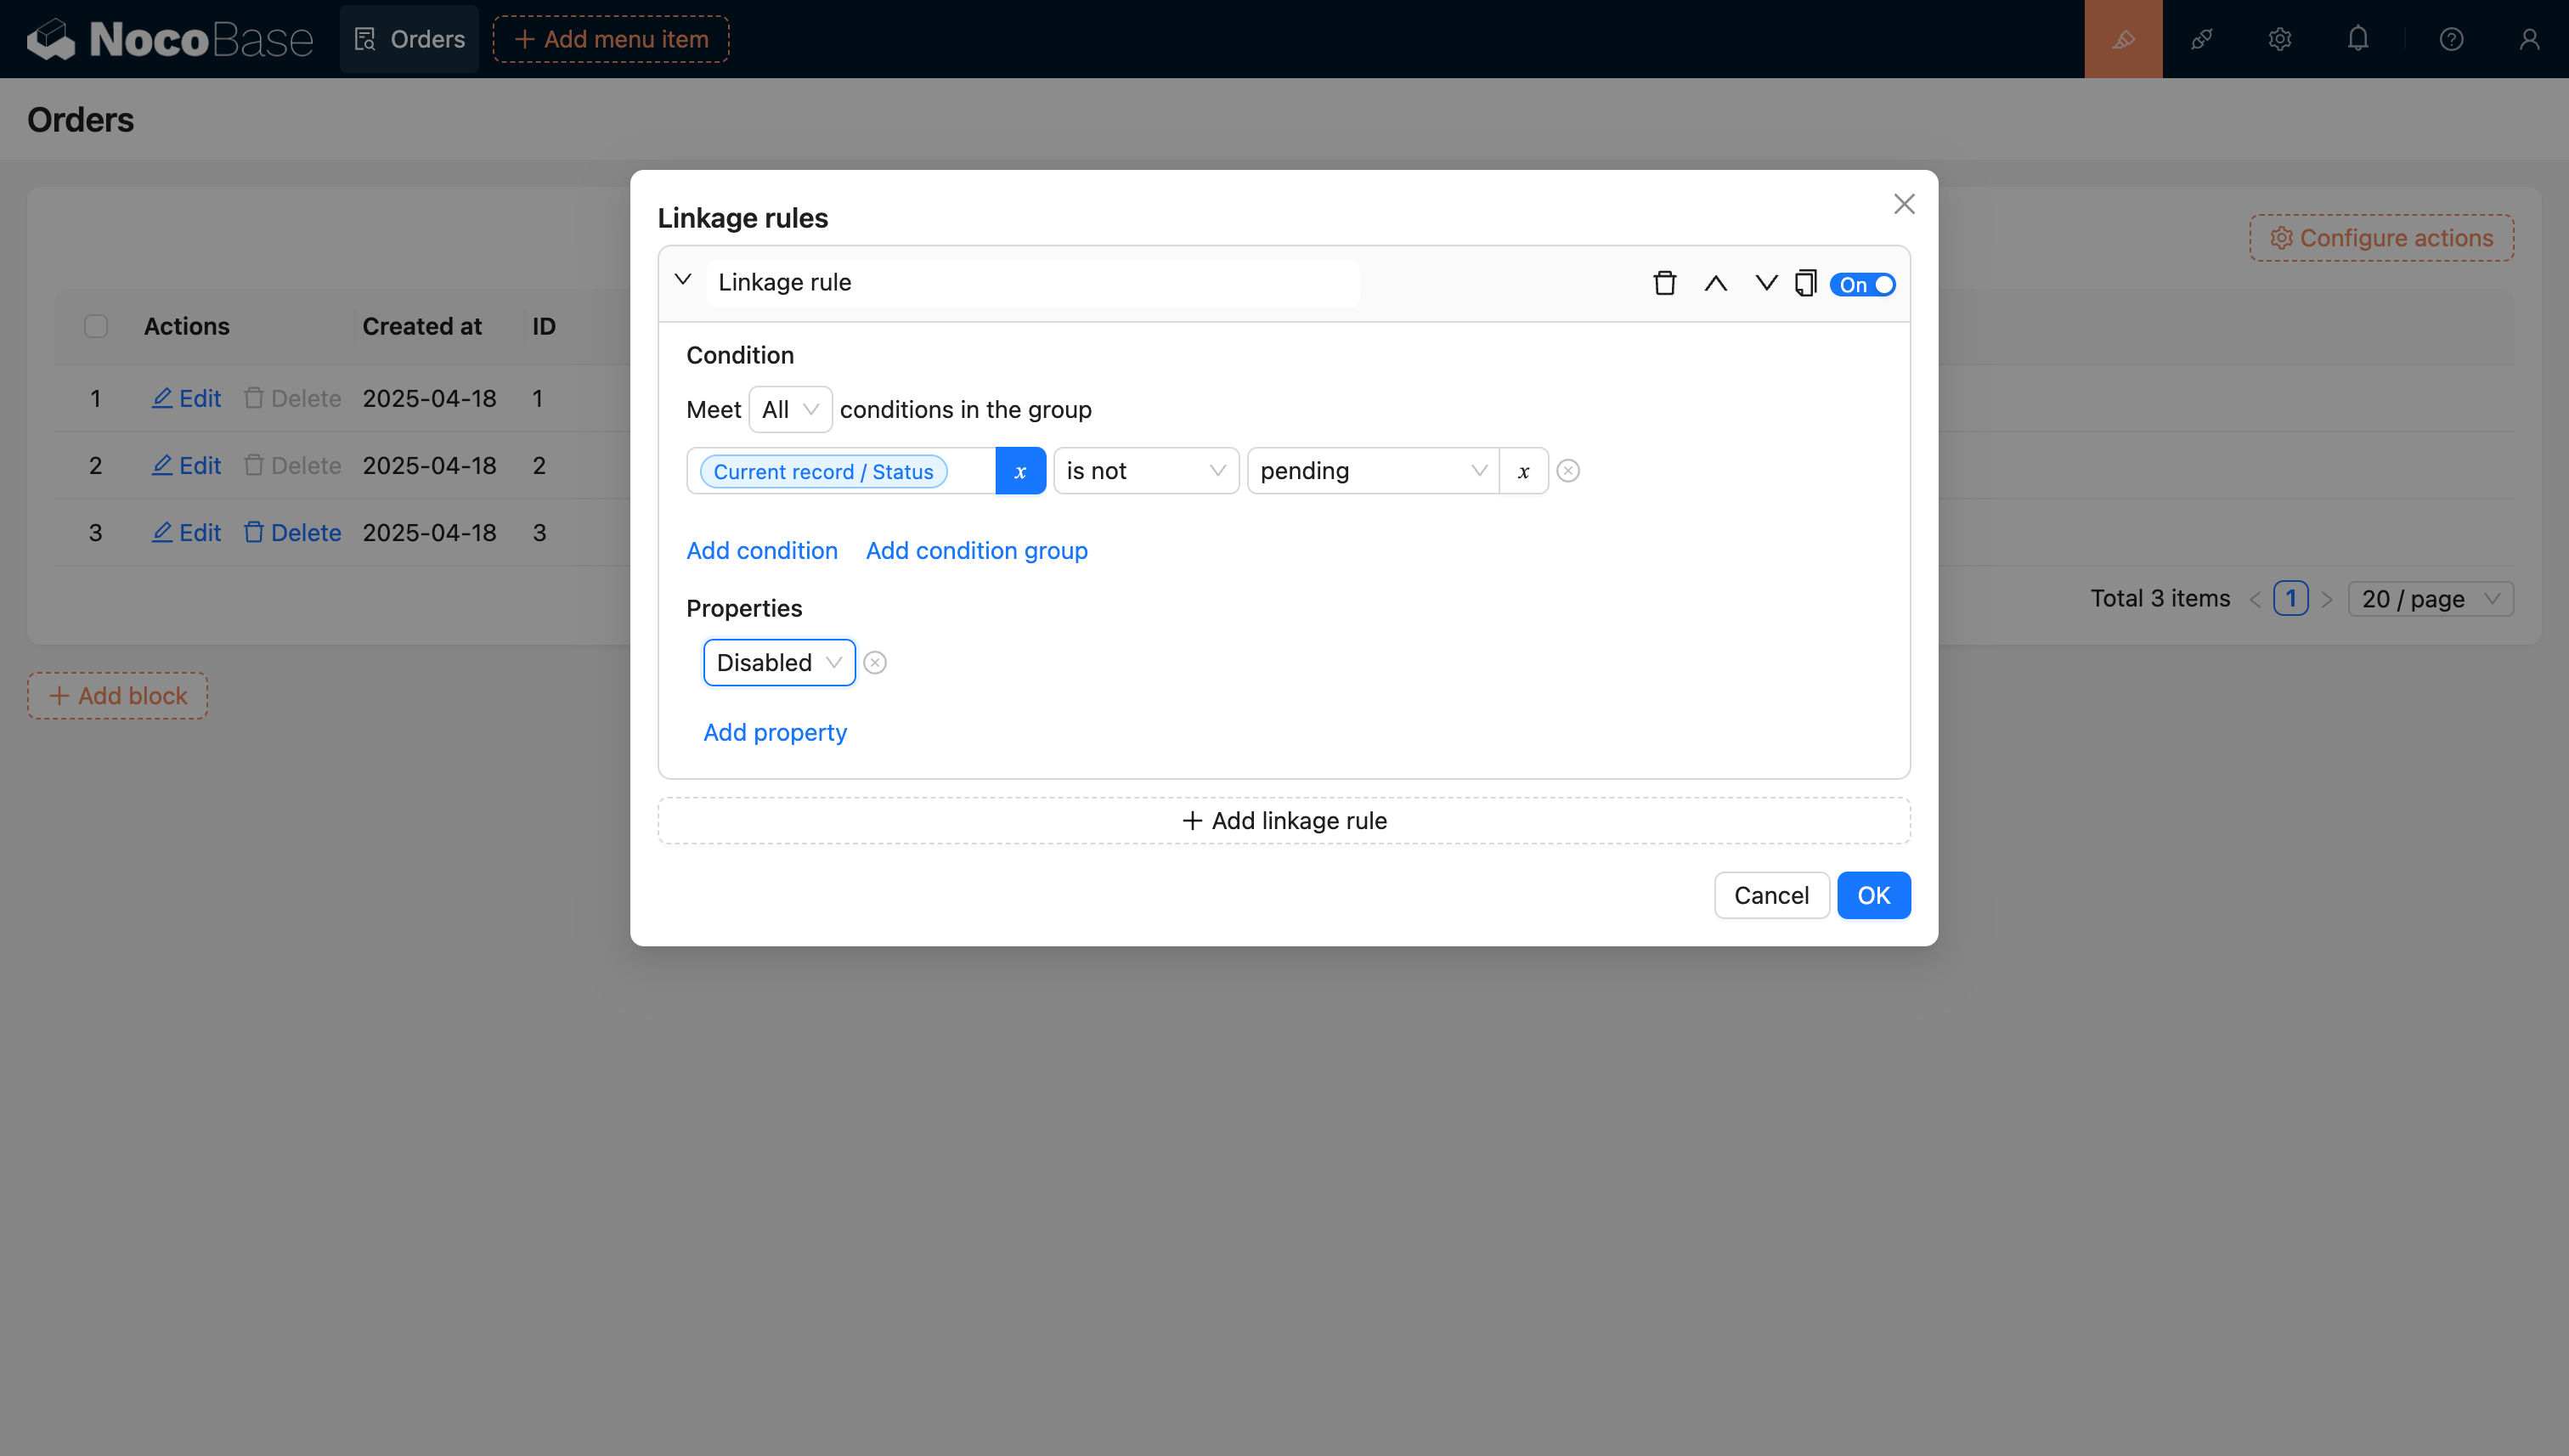Click the Add condition group link
Screen dimensions: 2569x1456
coord(976,551)
